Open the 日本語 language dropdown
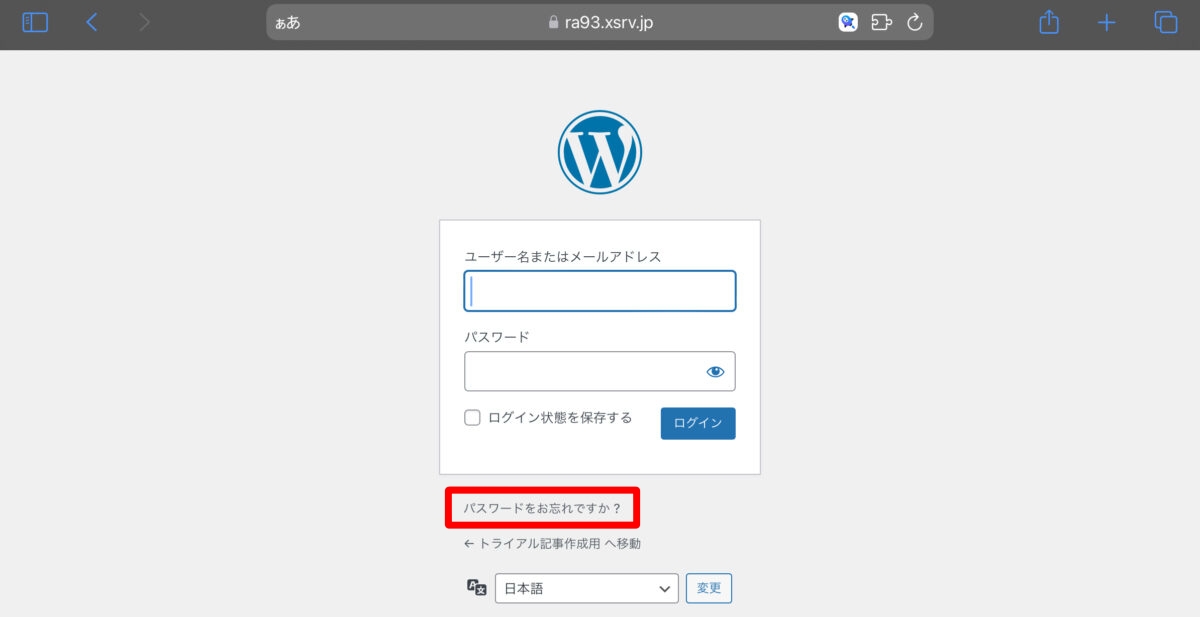The height and width of the screenshot is (617, 1200). [x=587, y=589]
